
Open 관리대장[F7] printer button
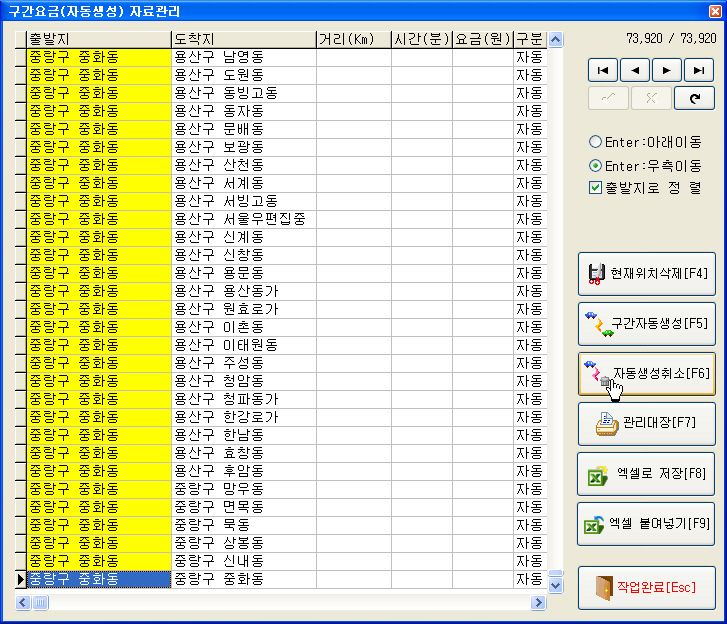click(647, 424)
